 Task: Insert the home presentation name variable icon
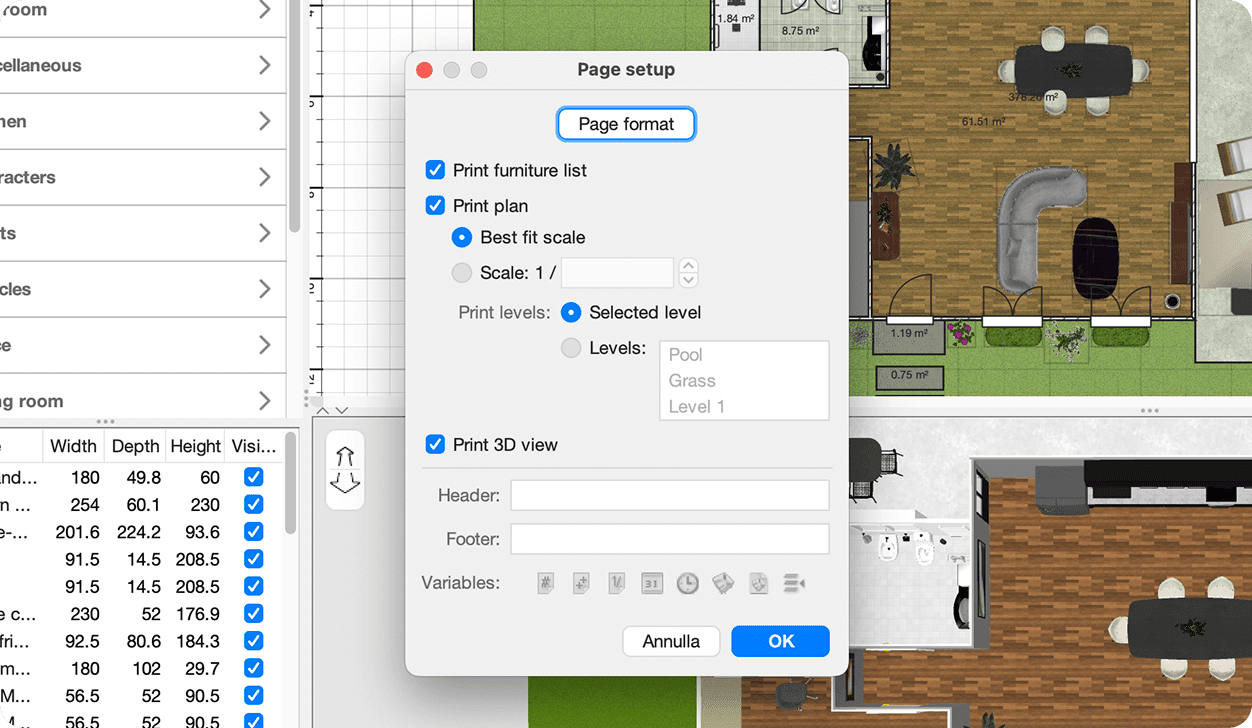coord(723,583)
